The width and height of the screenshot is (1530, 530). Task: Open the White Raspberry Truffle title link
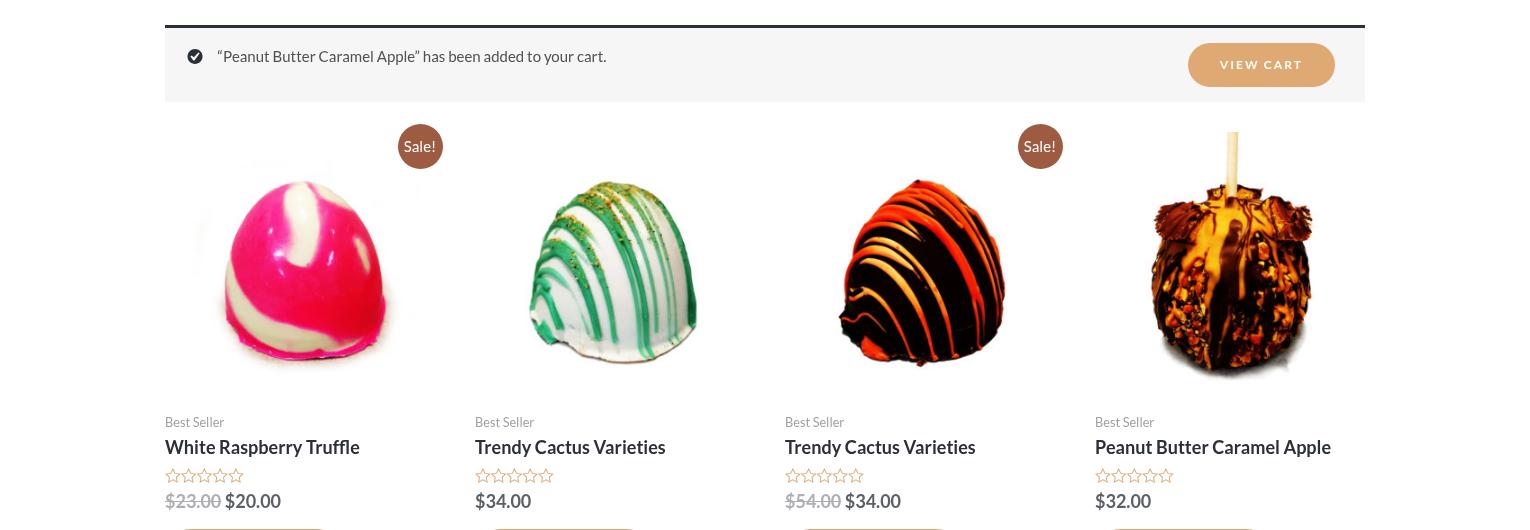tap(262, 447)
